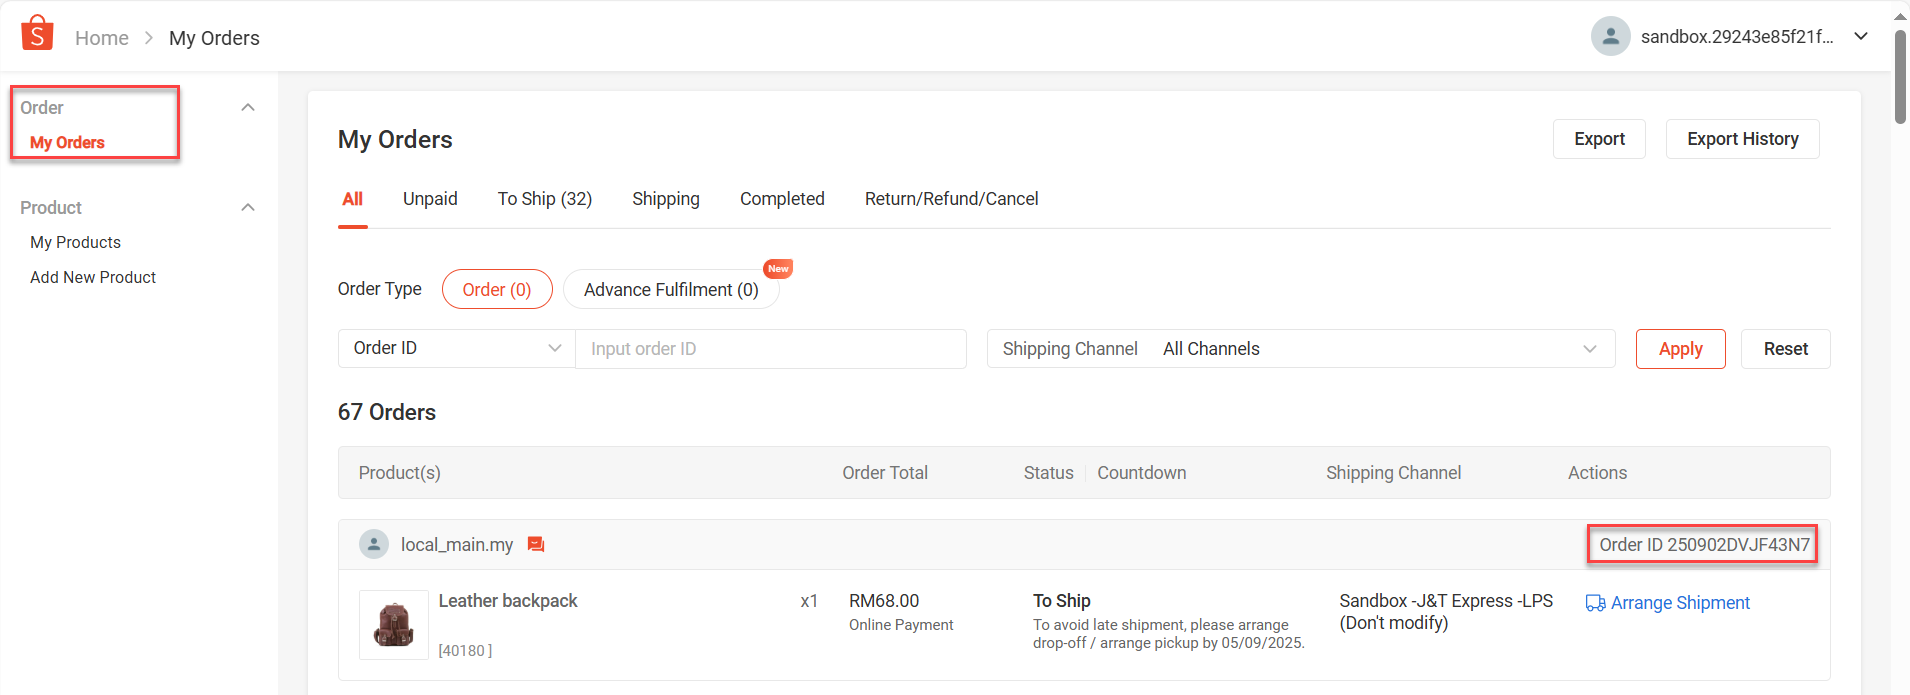Collapse the Order sidebar section

click(248, 107)
